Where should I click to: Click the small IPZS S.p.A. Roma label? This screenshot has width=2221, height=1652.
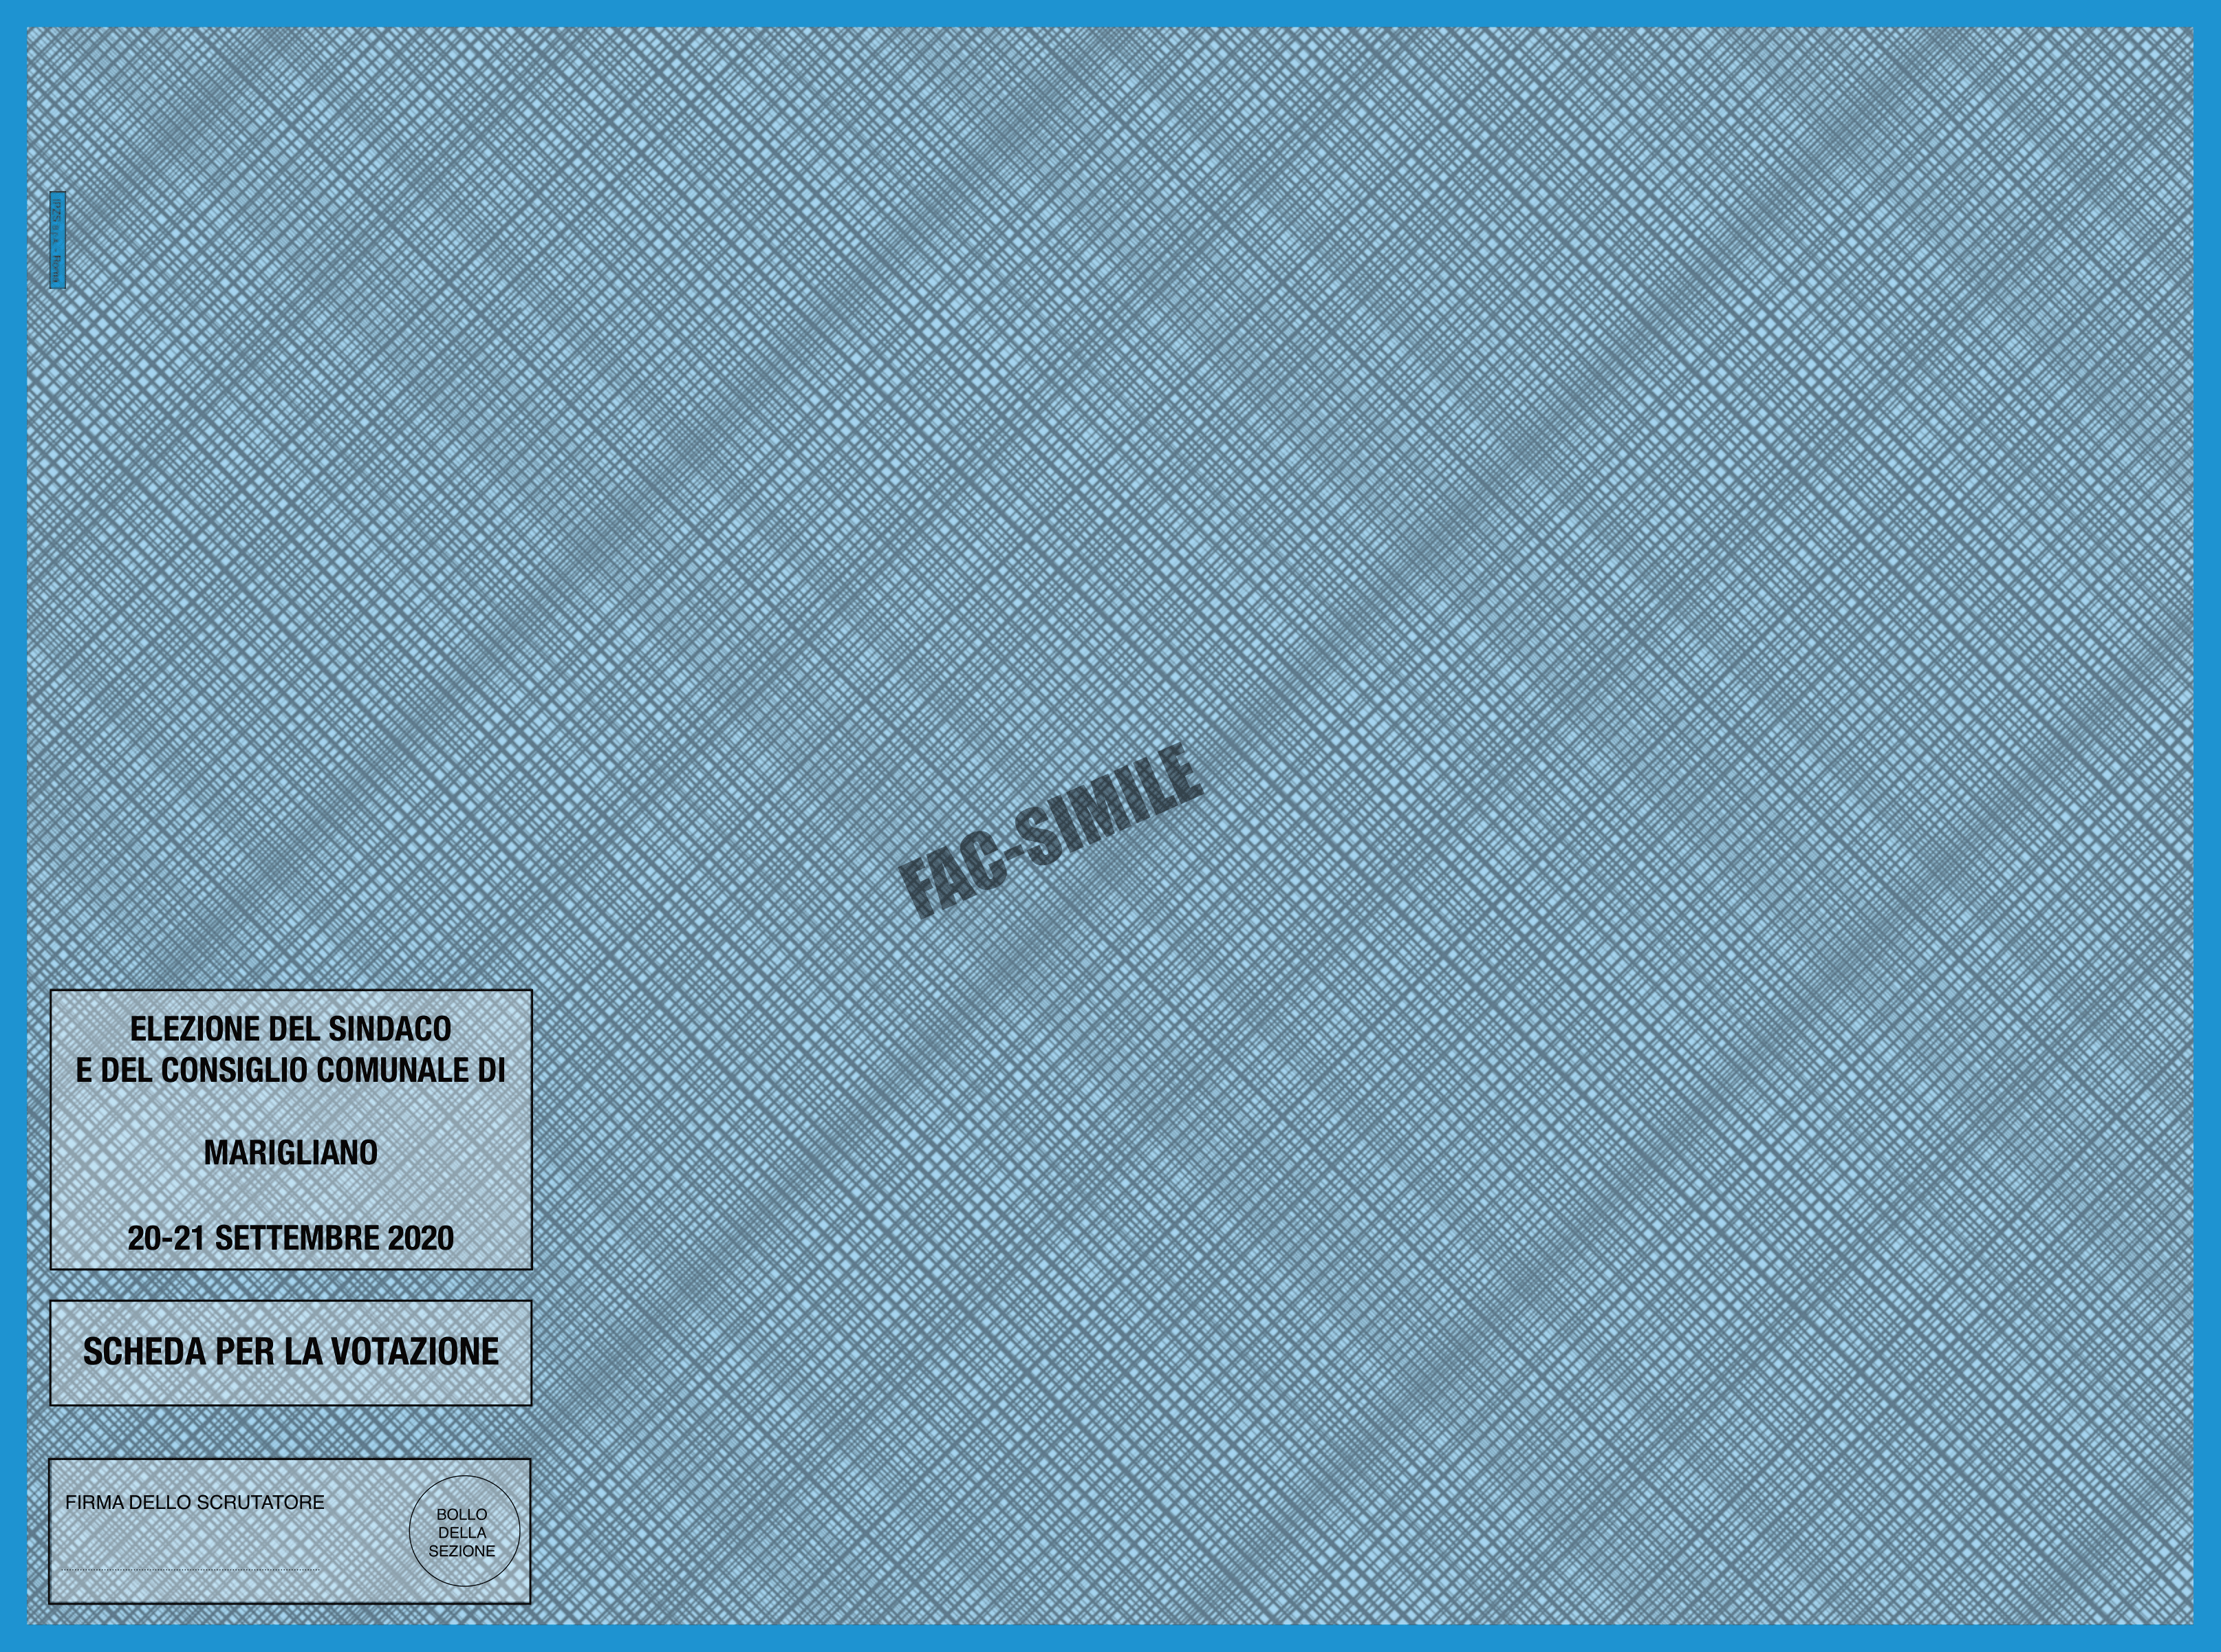[57, 240]
